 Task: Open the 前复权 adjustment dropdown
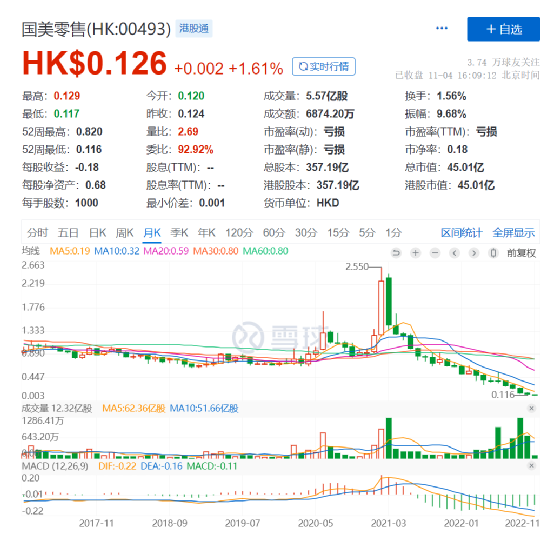pyautogui.click(x=521, y=253)
